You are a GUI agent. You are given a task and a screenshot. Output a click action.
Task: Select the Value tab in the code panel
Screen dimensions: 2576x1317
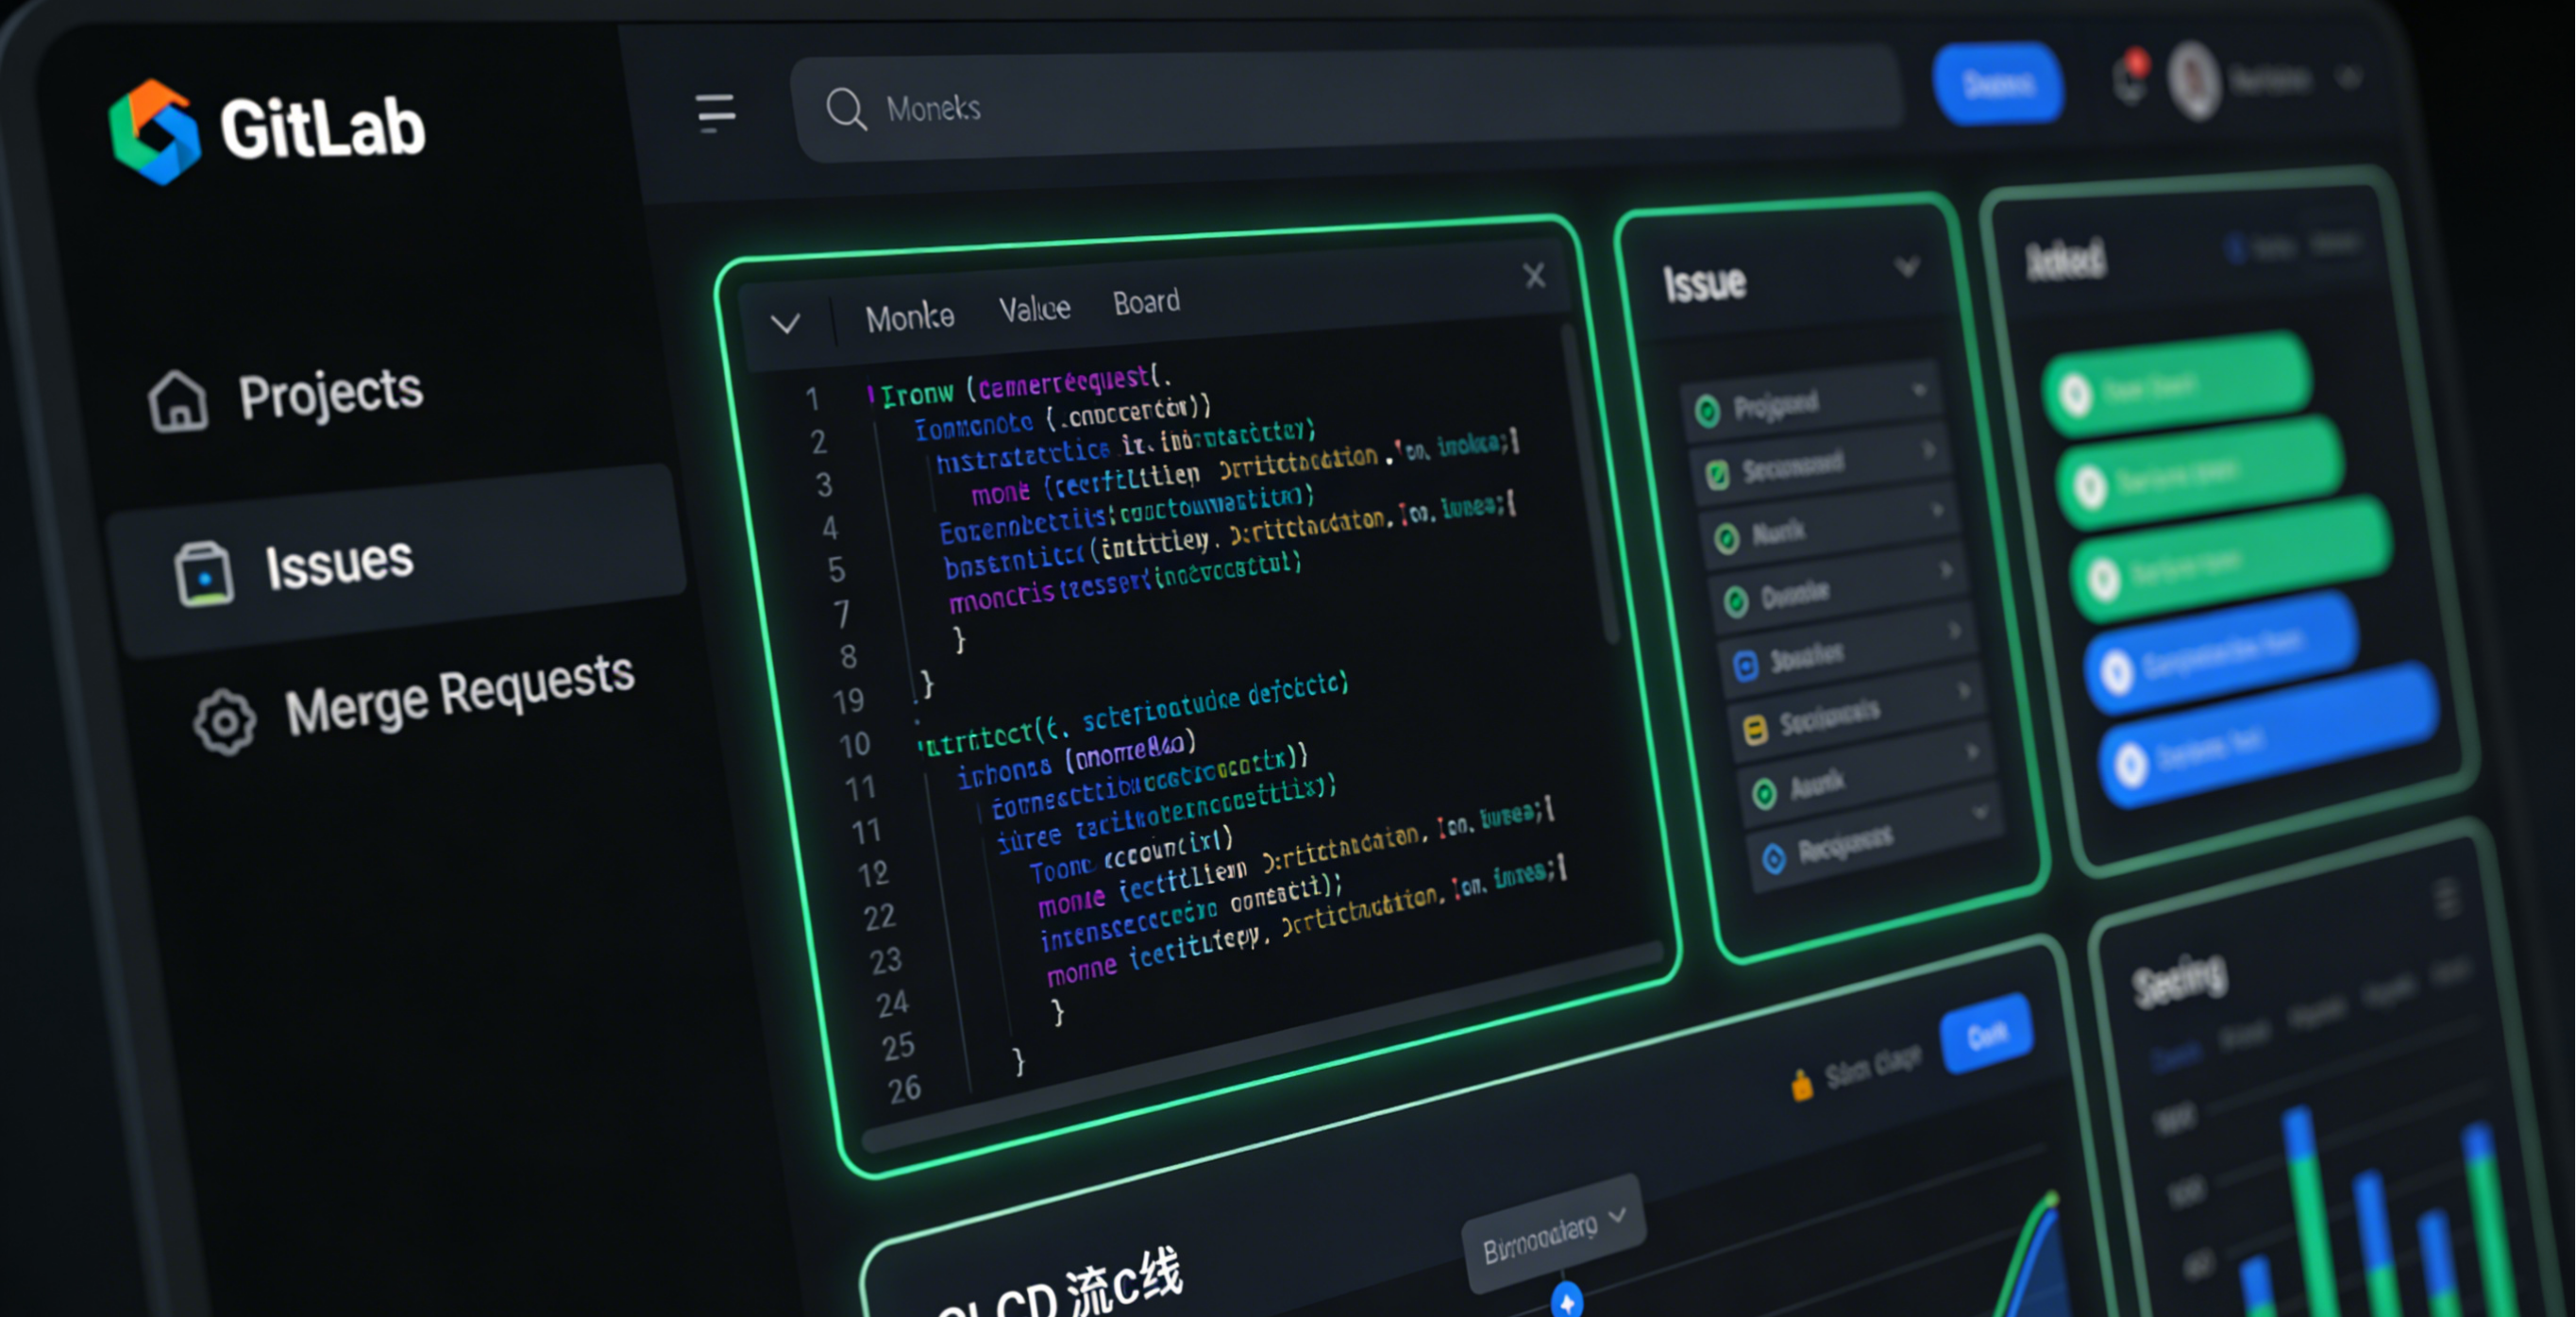click(1034, 309)
